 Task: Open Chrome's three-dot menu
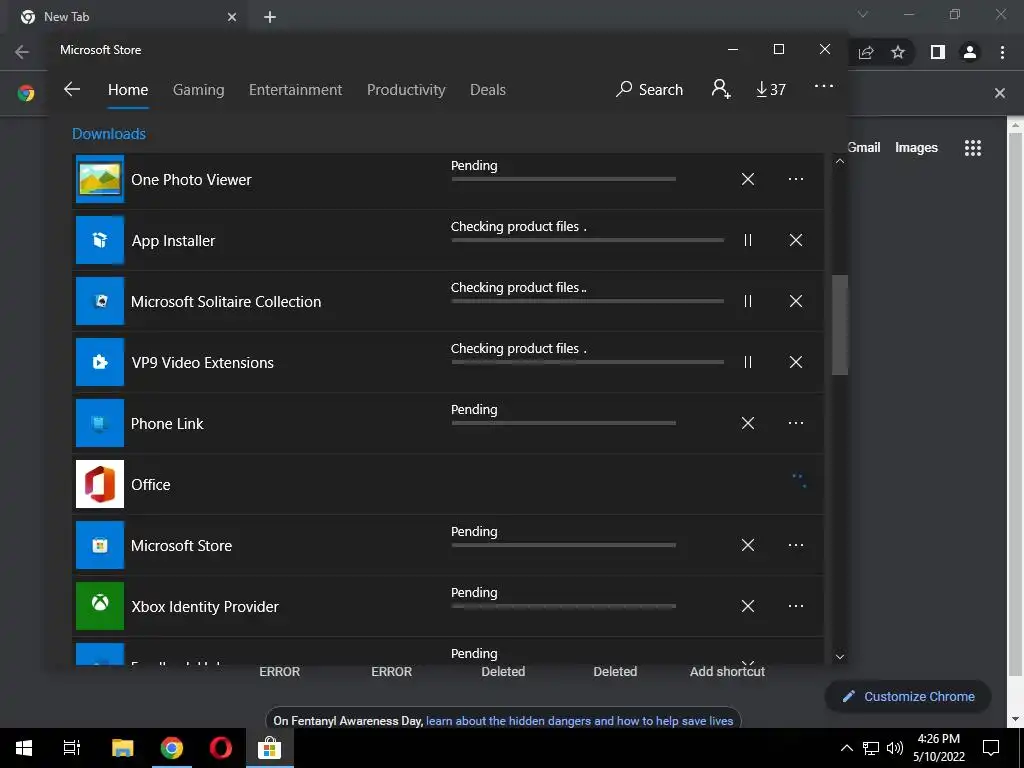pyautogui.click(x=1002, y=52)
